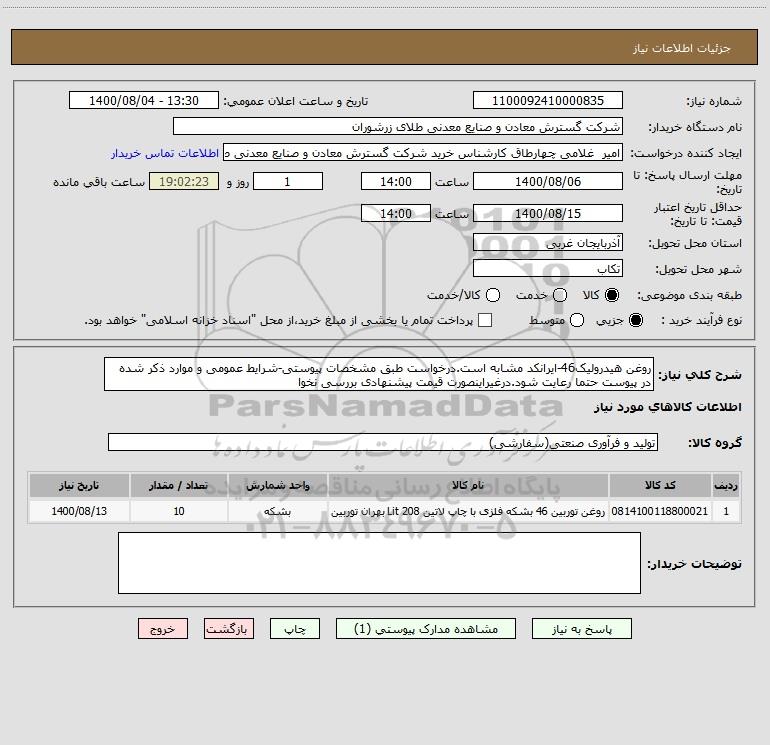Open مشاهده مدارک پیوستی (1) button
This screenshot has height=745, width=770.
coord(426,629)
